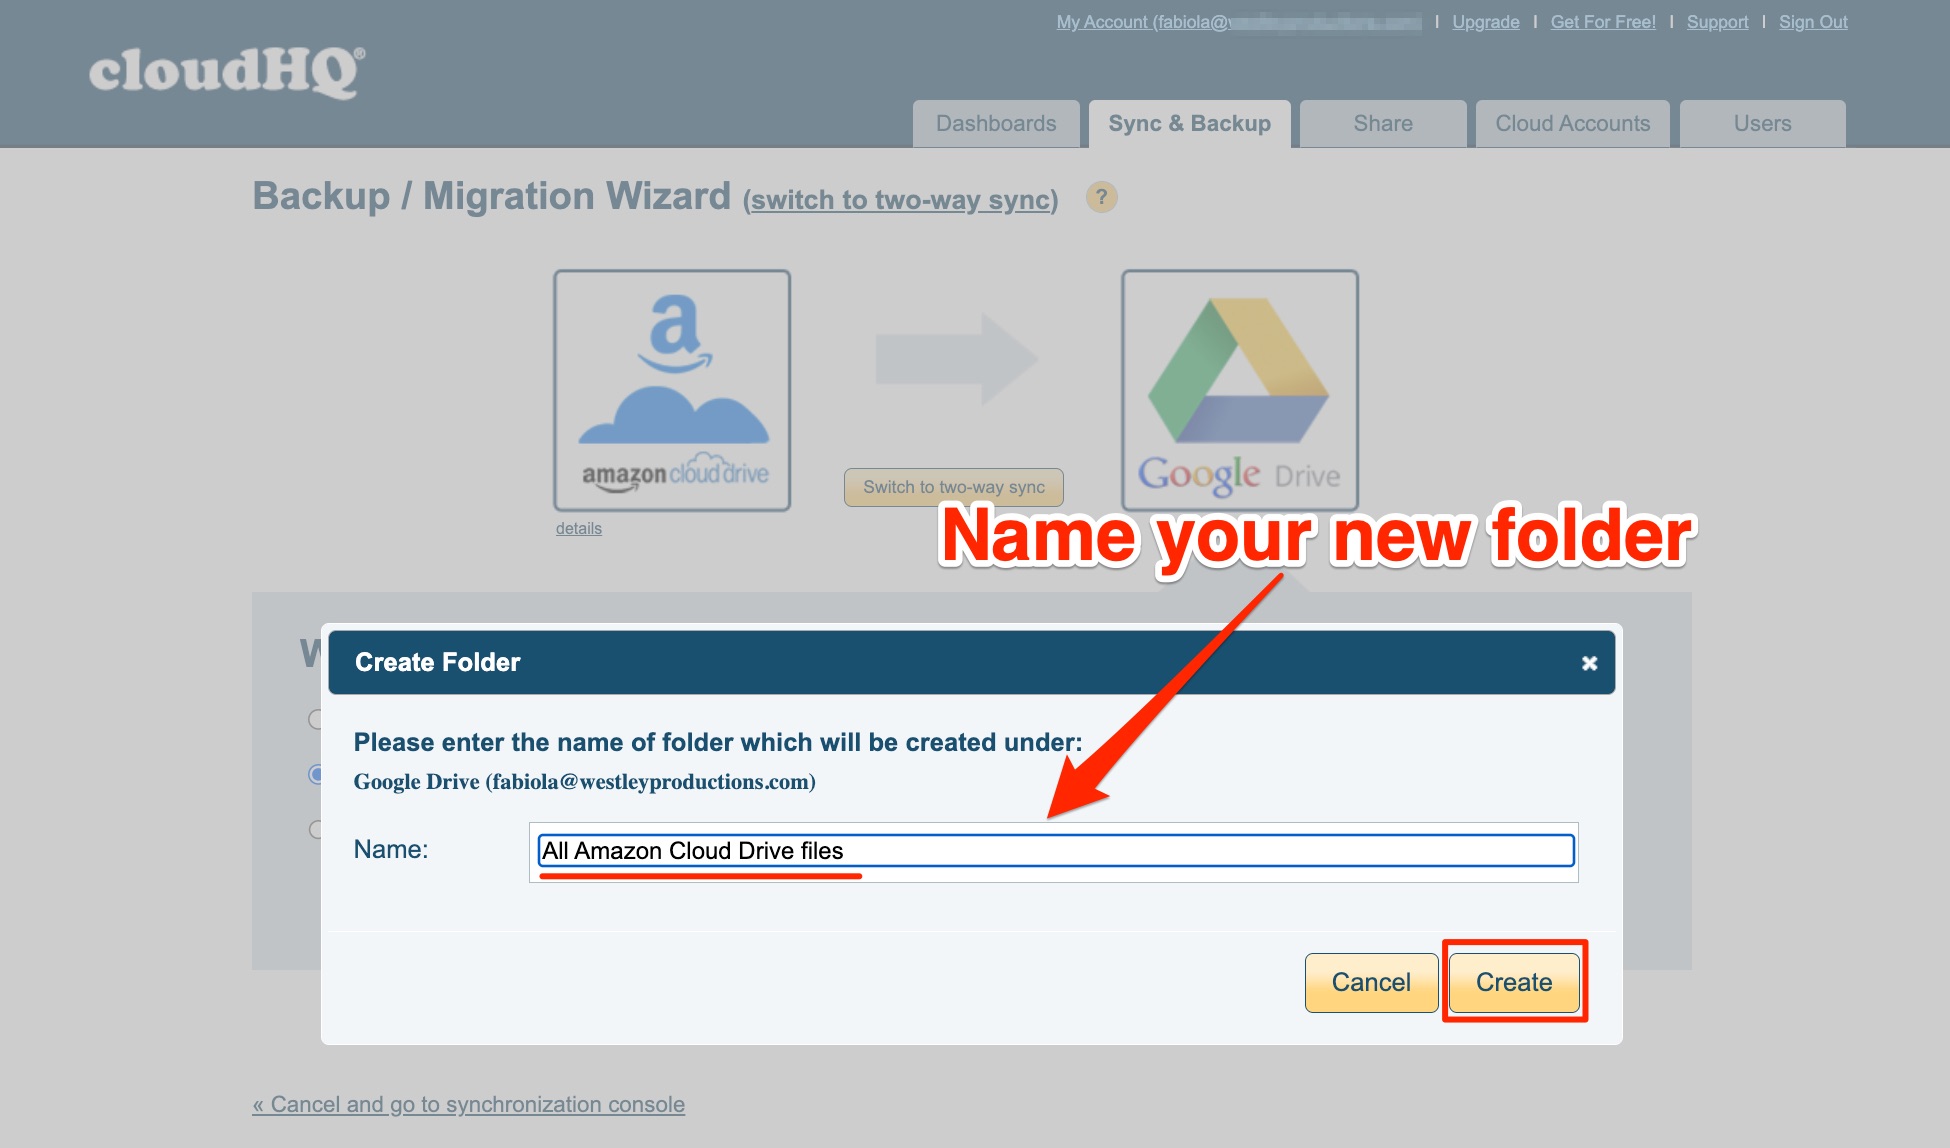Open the 'details' link under Amazon Cloud Drive
The width and height of the screenshot is (1950, 1148).
(x=580, y=528)
